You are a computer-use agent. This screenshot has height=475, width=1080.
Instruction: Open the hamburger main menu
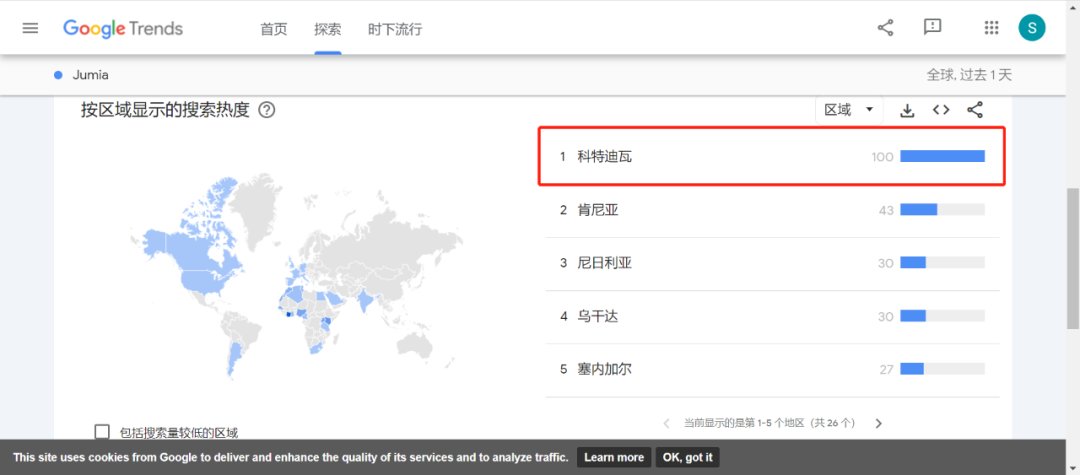[x=30, y=28]
